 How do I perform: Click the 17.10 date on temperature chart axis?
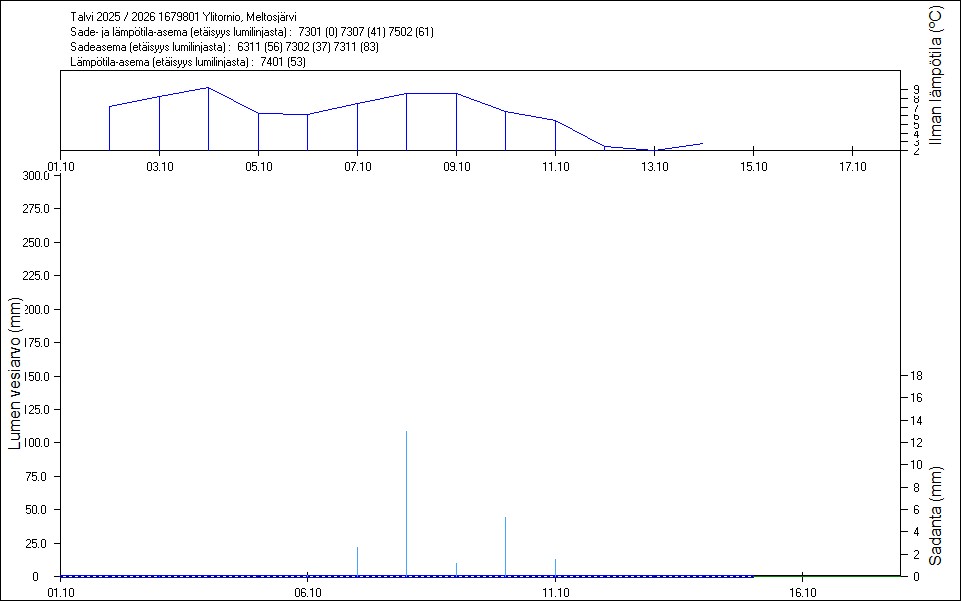coord(851,166)
